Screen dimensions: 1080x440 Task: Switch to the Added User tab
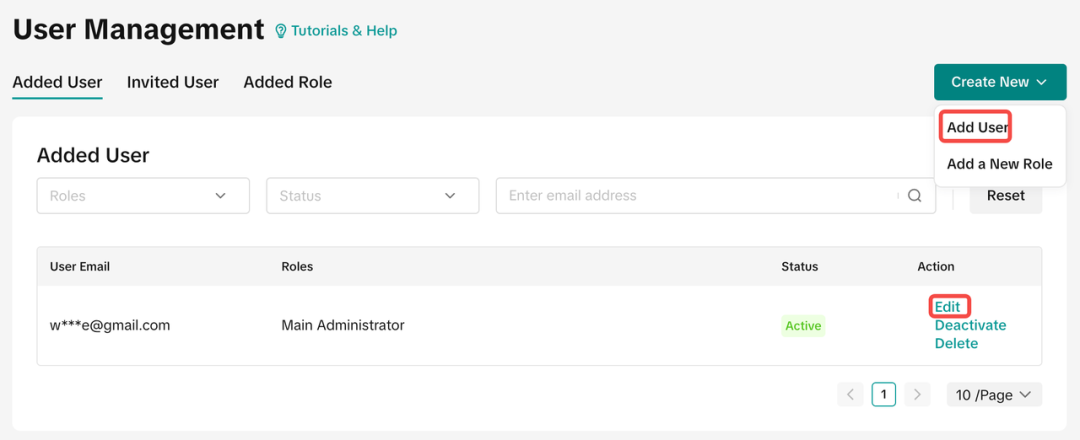tap(57, 82)
